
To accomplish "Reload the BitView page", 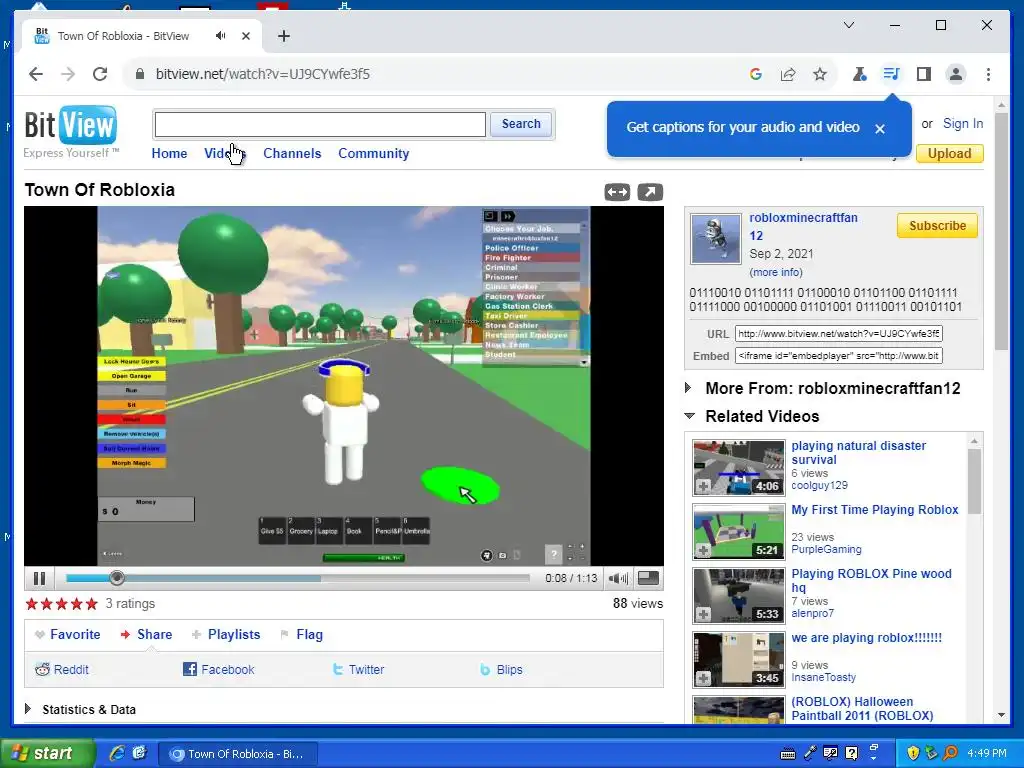I will pyautogui.click(x=100, y=74).
